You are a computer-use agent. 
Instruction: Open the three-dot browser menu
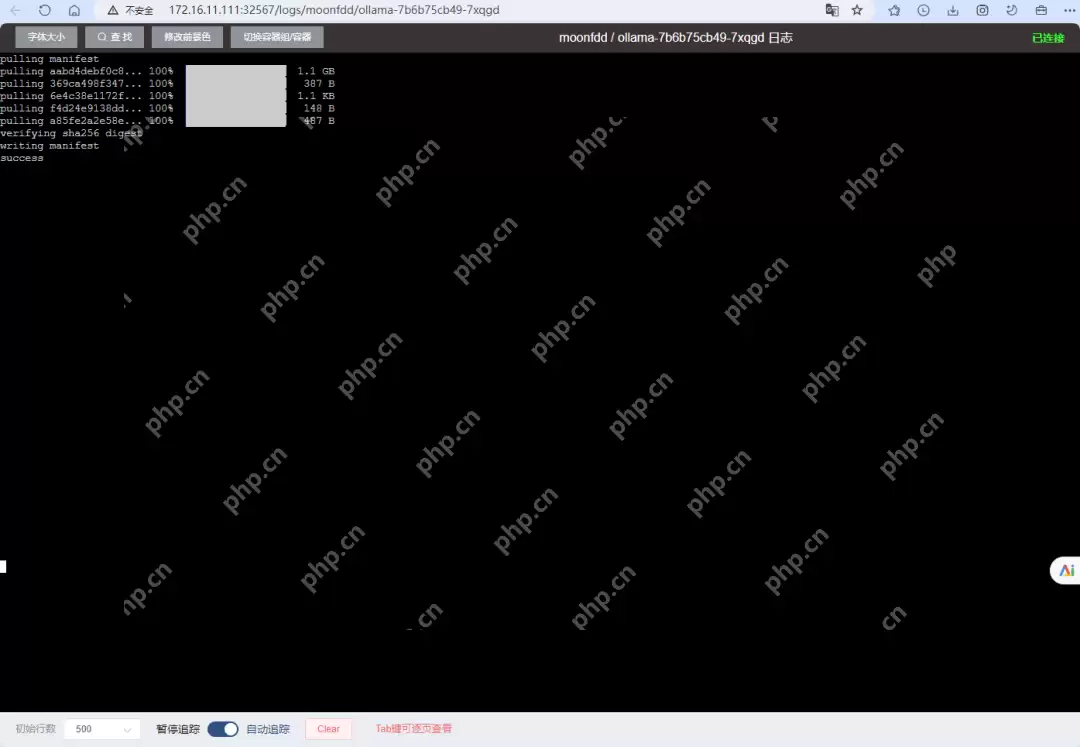1070,10
